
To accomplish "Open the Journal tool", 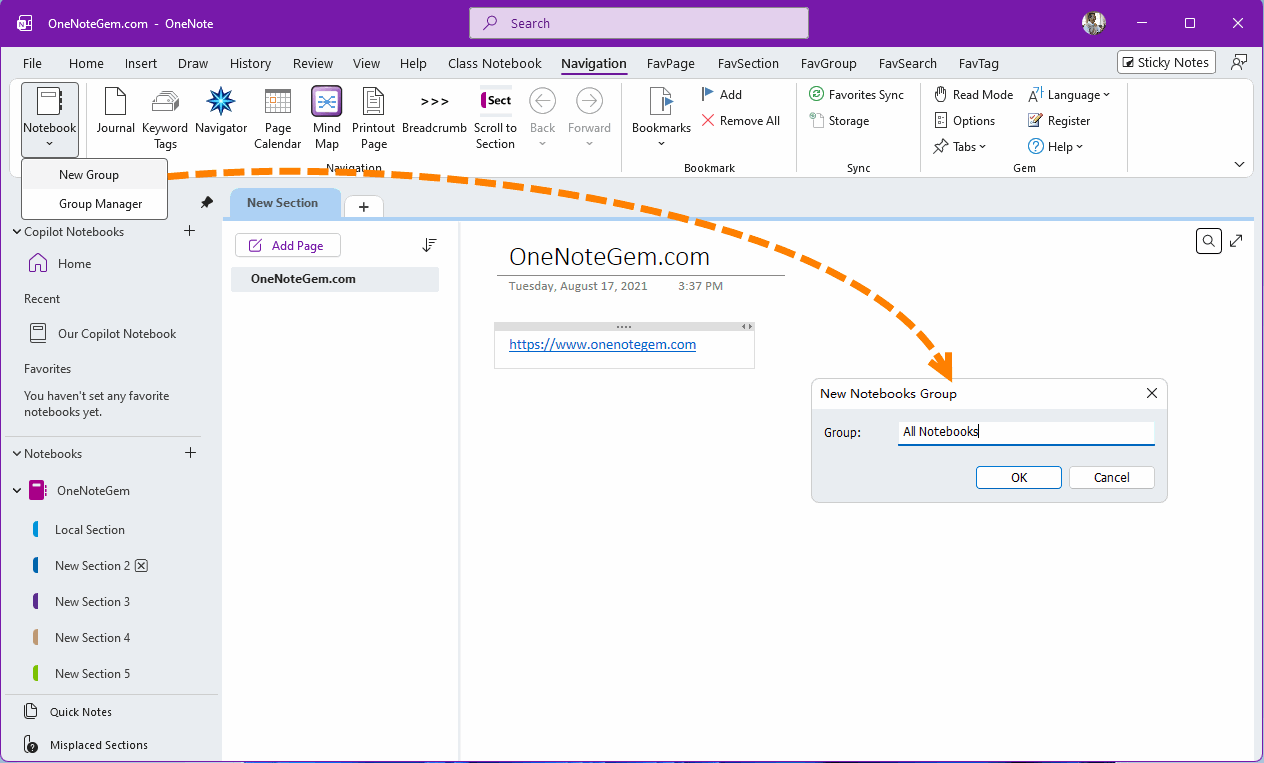I will pos(116,112).
